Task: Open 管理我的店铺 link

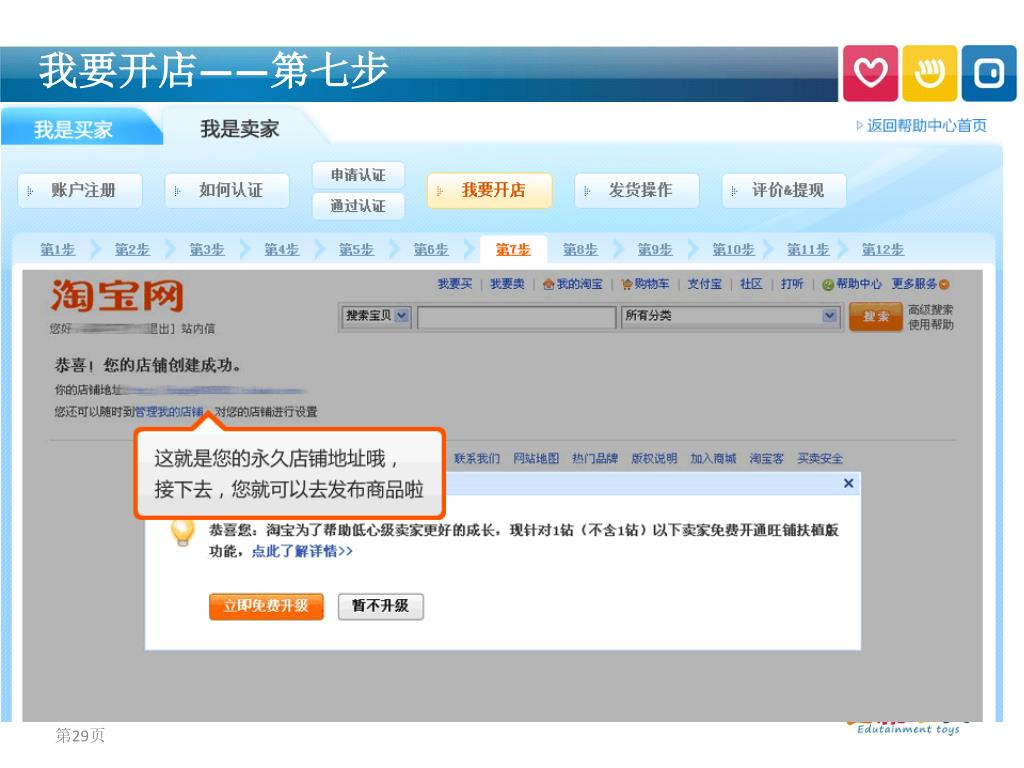Action: click(x=169, y=412)
